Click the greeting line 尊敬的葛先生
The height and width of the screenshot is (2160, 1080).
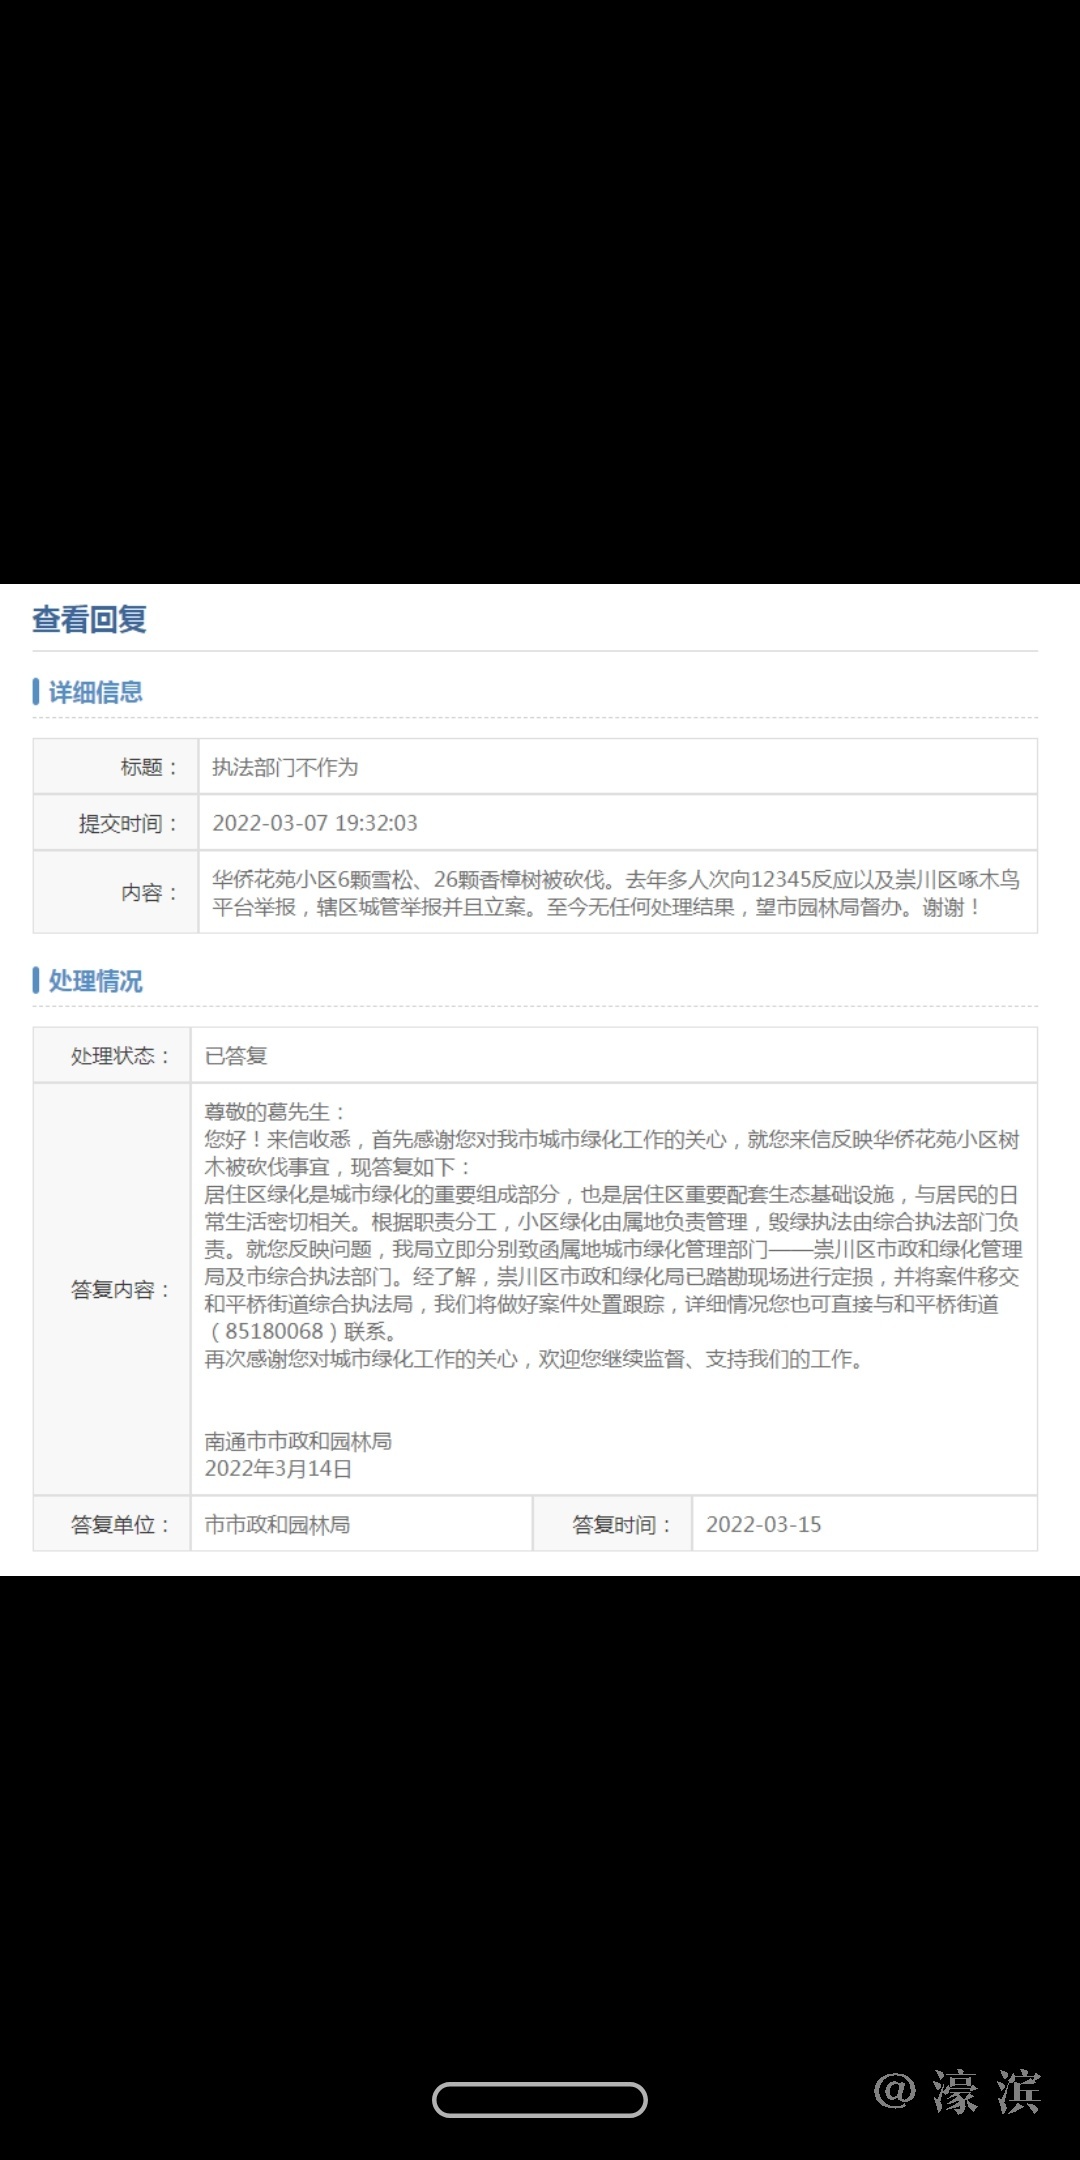[x=274, y=1112]
